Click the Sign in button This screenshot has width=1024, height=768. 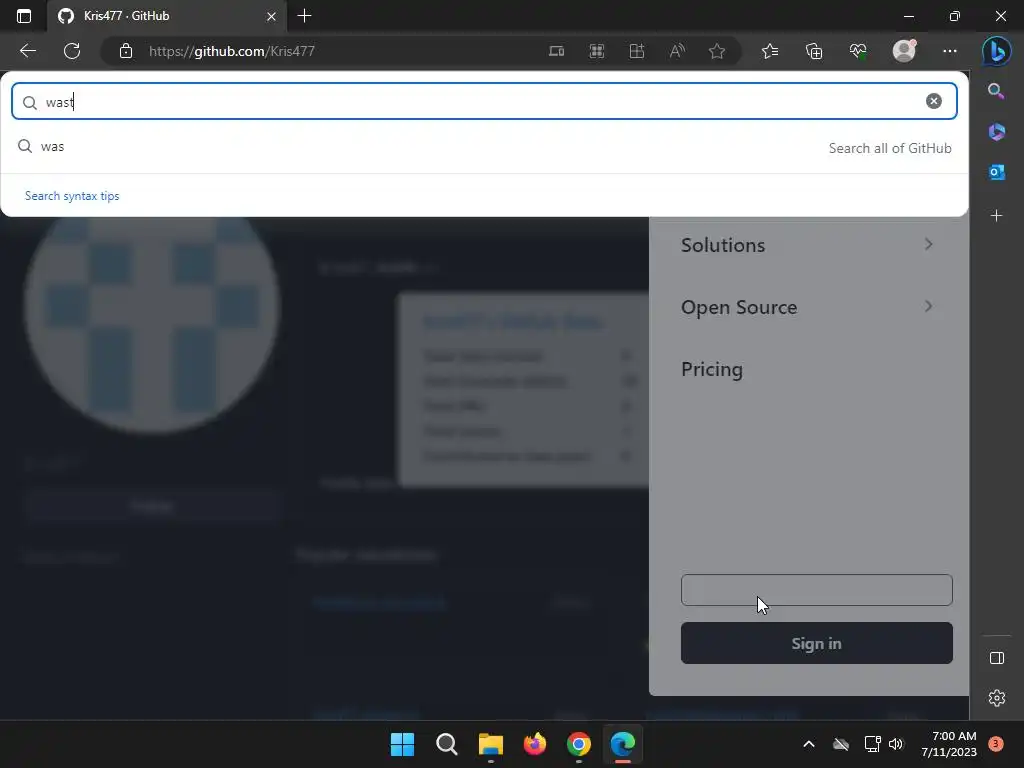tap(816, 643)
